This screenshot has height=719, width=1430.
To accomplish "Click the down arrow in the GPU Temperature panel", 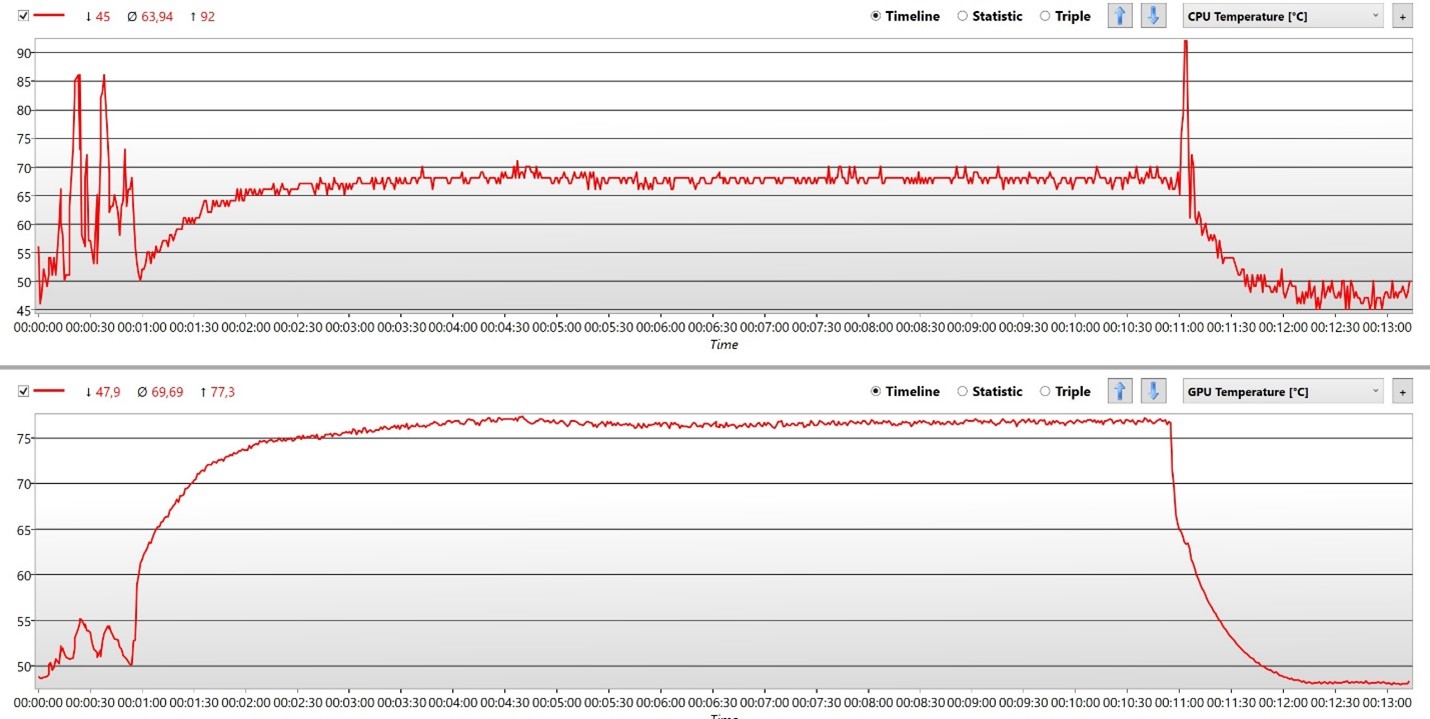I will pyautogui.click(x=1153, y=391).
